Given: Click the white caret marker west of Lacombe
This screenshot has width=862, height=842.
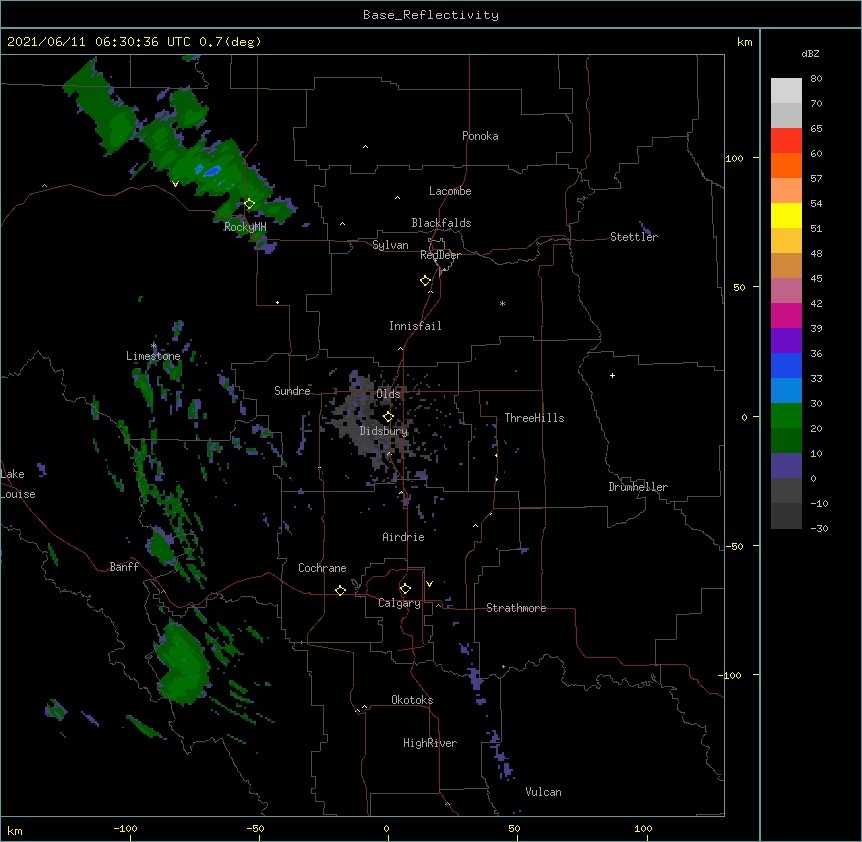Looking at the screenshot, I should (397, 197).
